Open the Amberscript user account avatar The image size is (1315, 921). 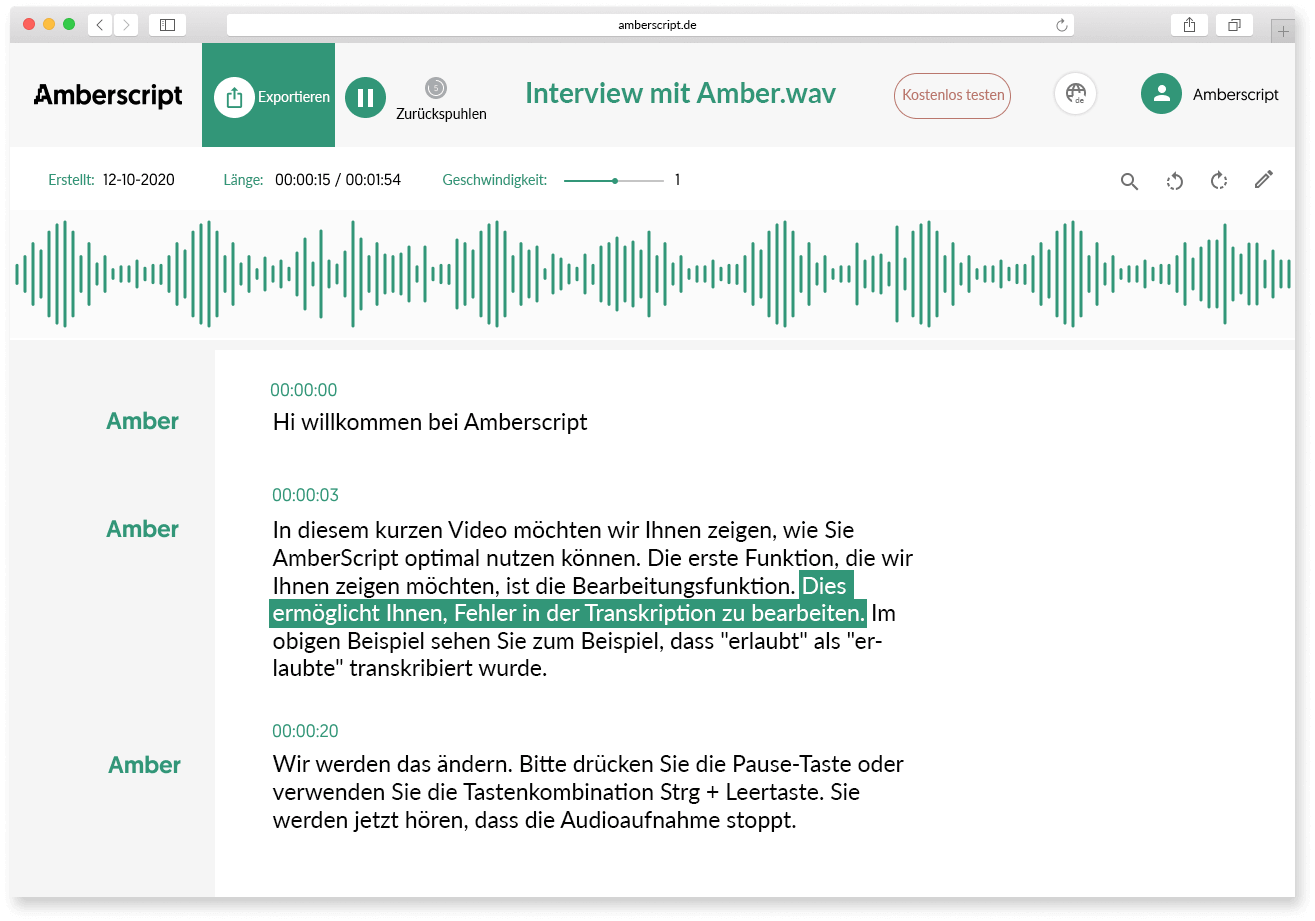click(x=1162, y=94)
